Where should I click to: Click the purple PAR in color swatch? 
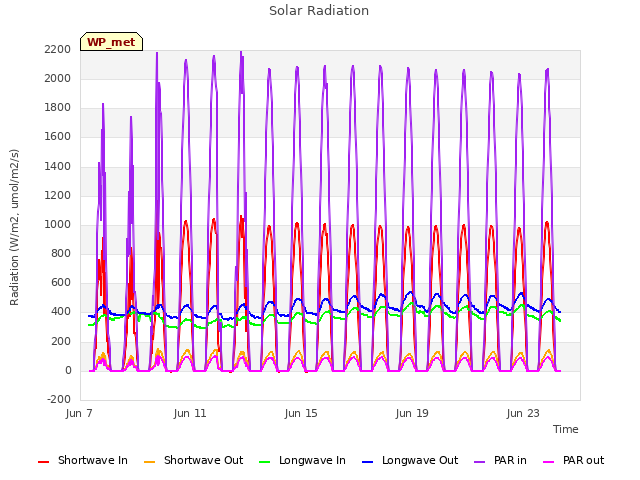(480, 462)
